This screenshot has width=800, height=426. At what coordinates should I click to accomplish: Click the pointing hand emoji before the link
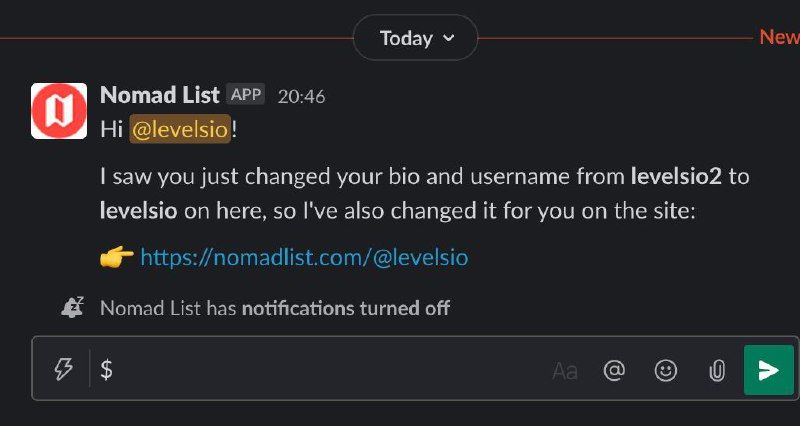117,258
